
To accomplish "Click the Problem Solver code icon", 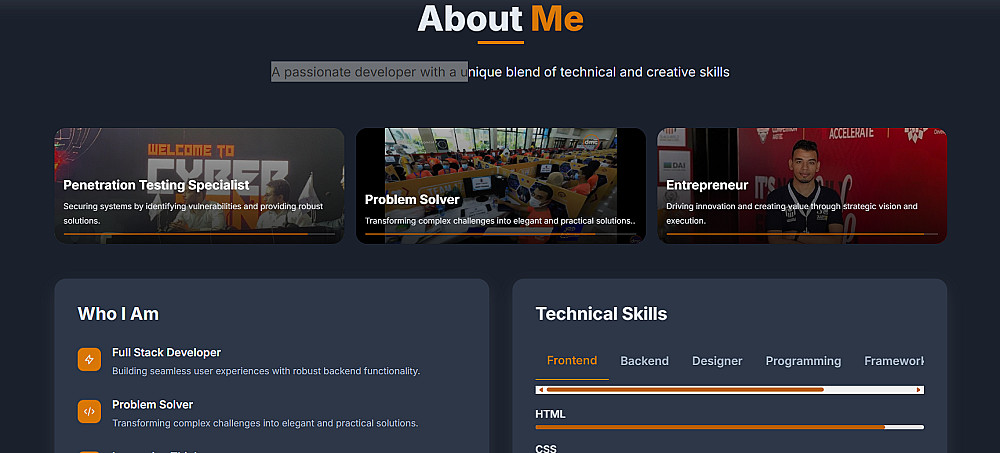I will (89, 410).
